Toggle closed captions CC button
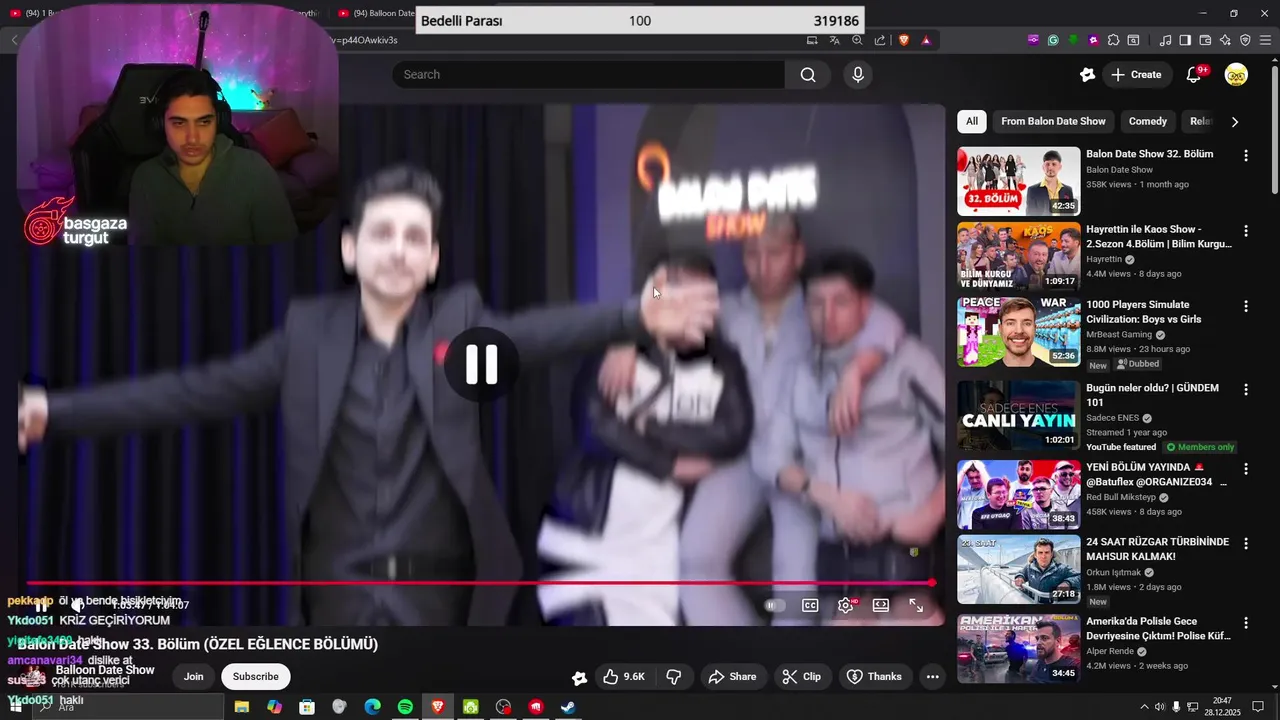Viewport: 1280px width, 720px height. point(810,605)
